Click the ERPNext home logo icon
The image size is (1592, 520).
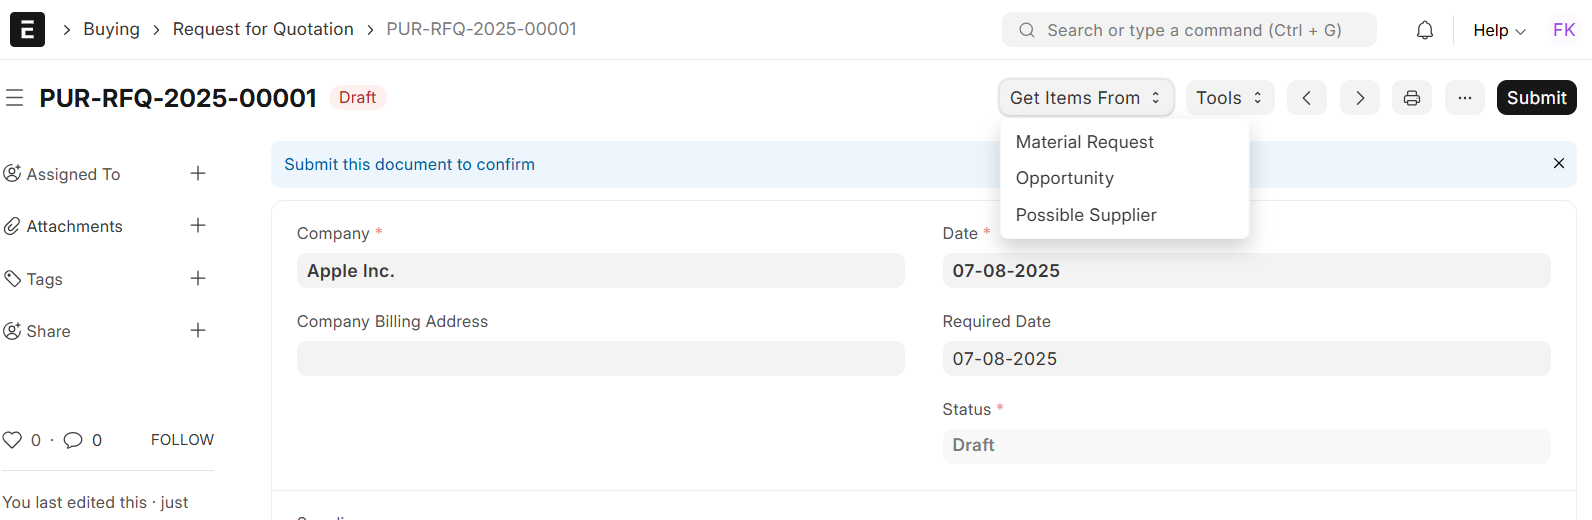[x=27, y=30]
